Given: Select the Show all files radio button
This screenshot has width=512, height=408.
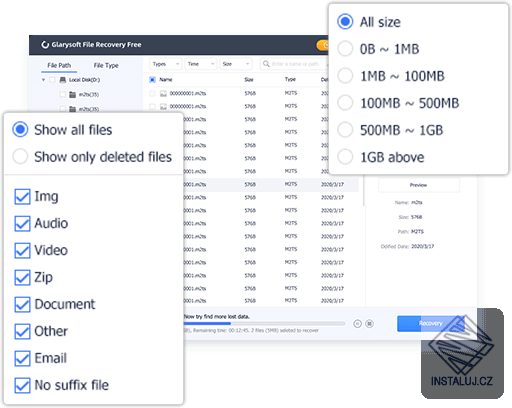Looking at the screenshot, I should (x=20, y=130).
